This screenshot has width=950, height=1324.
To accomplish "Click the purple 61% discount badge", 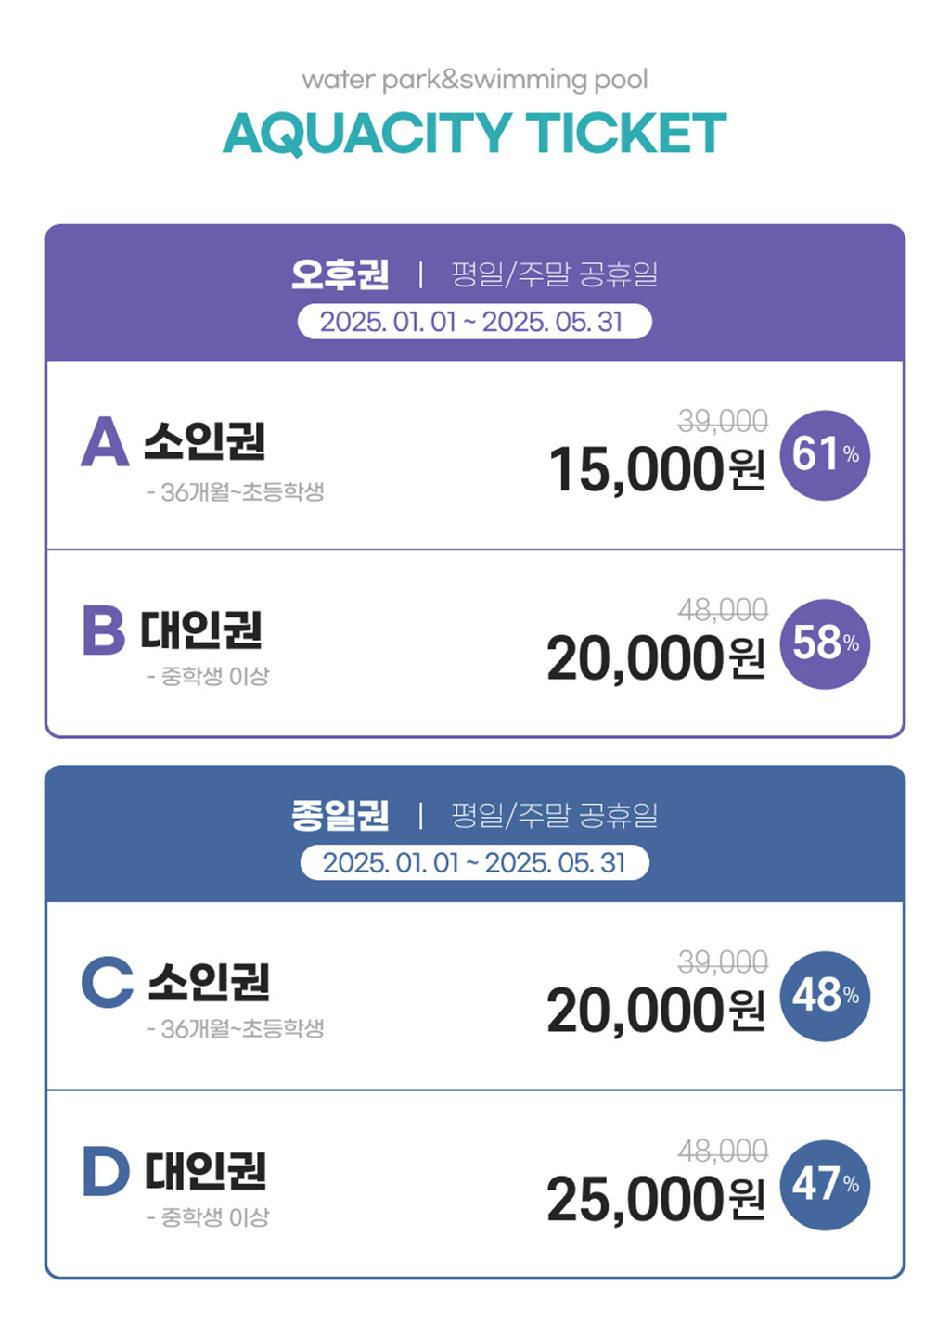I will point(825,455).
